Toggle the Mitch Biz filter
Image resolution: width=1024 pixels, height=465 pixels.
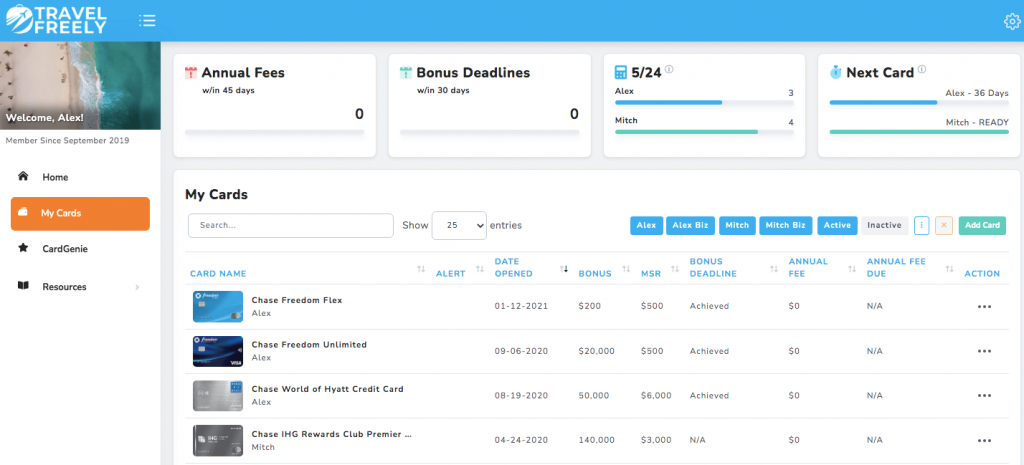(785, 226)
